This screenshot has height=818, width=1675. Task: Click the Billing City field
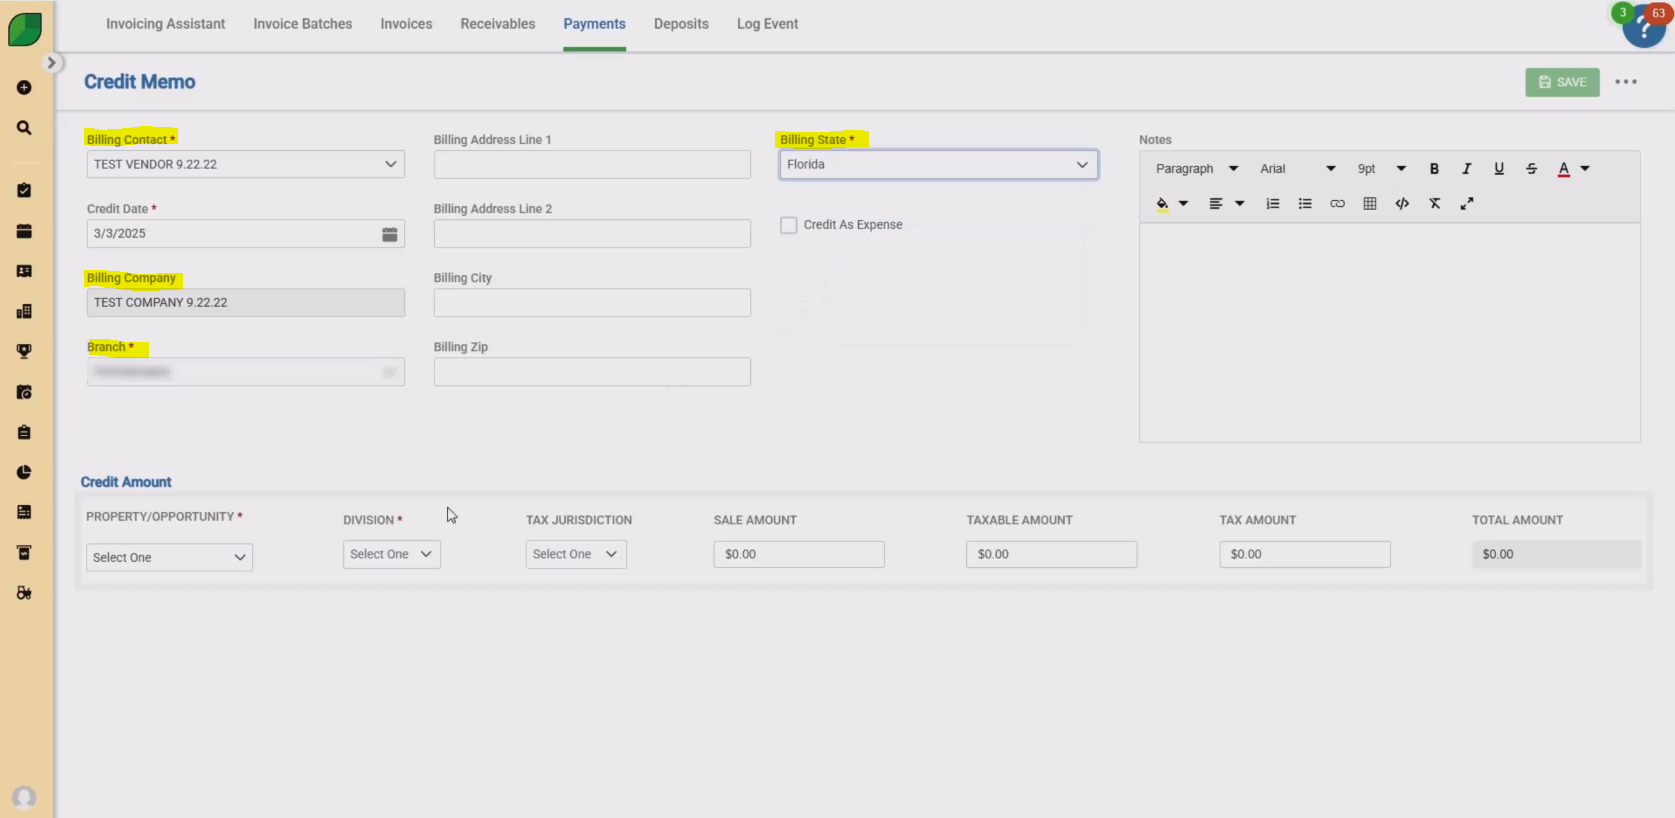tap(592, 302)
